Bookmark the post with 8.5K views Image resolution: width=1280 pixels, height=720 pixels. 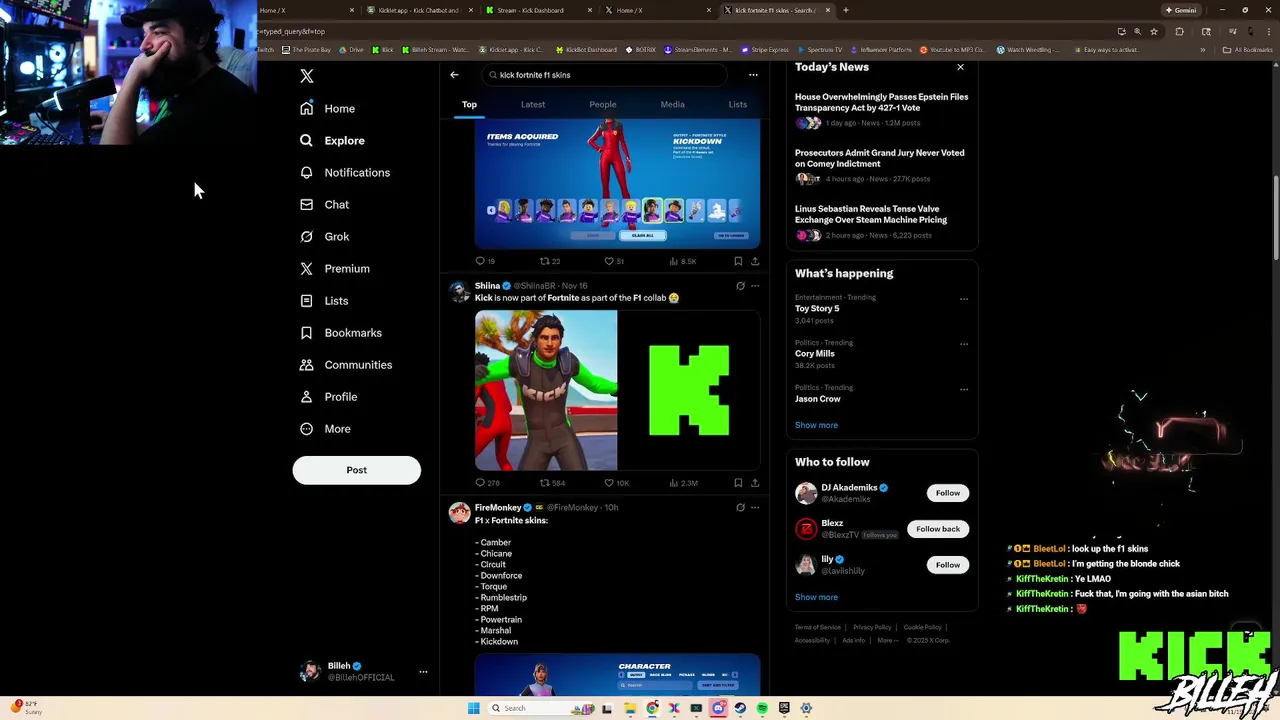pos(738,261)
